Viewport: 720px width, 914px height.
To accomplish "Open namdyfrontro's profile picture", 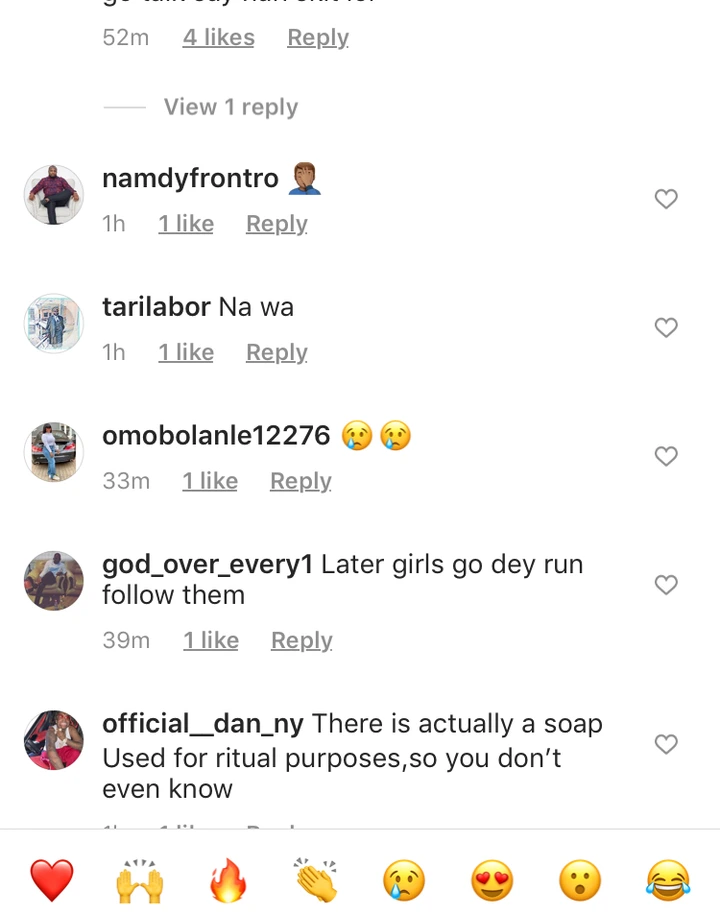I will [53, 194].
